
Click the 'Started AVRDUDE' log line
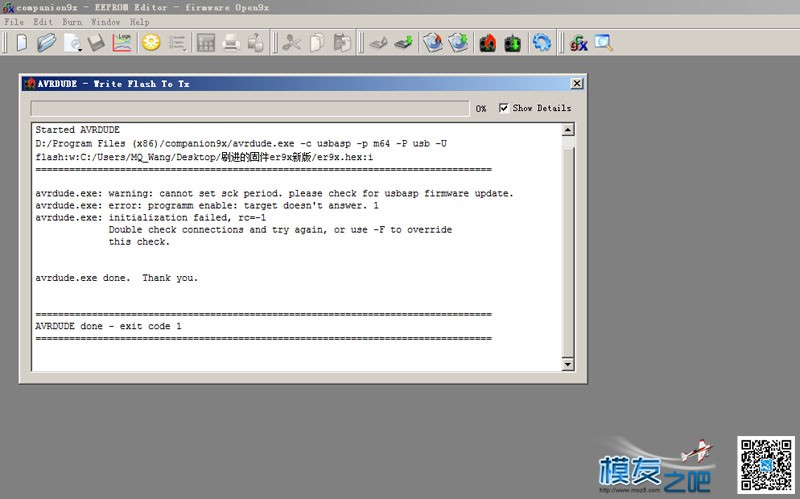point(78,130)
